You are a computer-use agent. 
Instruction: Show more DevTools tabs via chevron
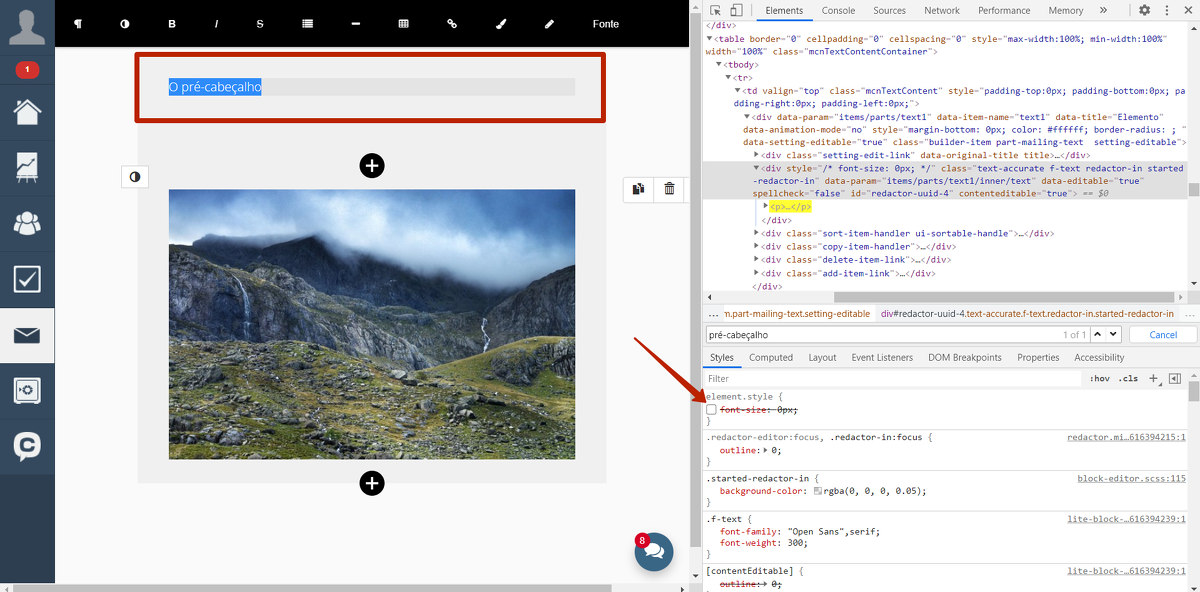click(1103, 11)
